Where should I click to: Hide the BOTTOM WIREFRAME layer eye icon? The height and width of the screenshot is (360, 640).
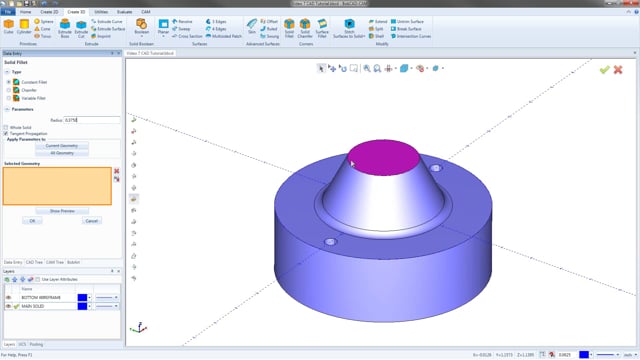coord(8,298)
